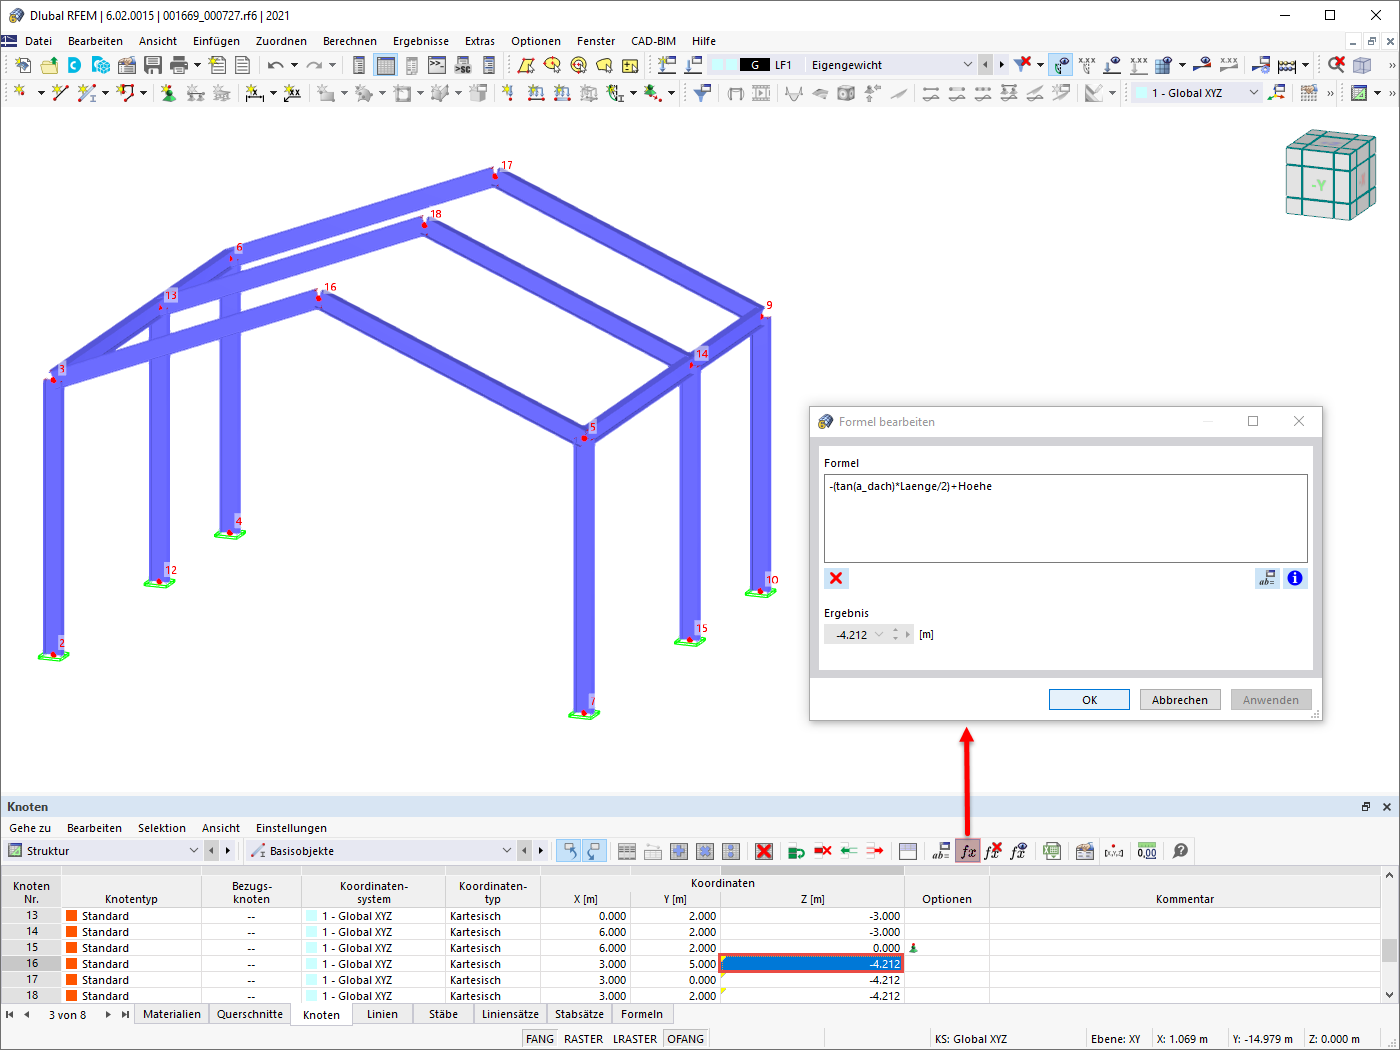
Task: Toggle LRASTER in status bar
Action: [x=635, y=1039]
